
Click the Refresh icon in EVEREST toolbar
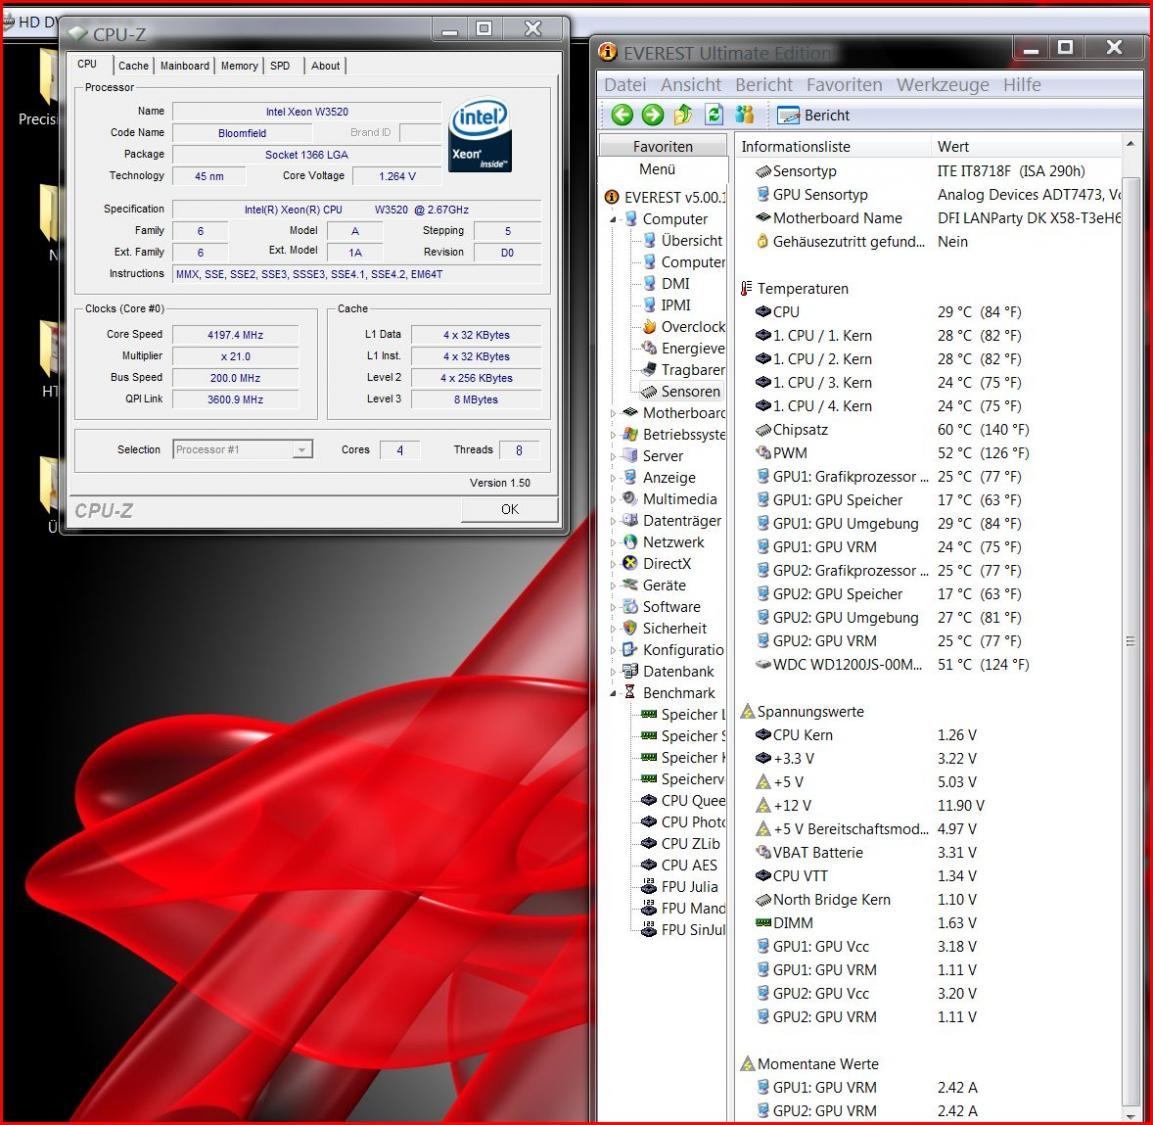(713, 115)
